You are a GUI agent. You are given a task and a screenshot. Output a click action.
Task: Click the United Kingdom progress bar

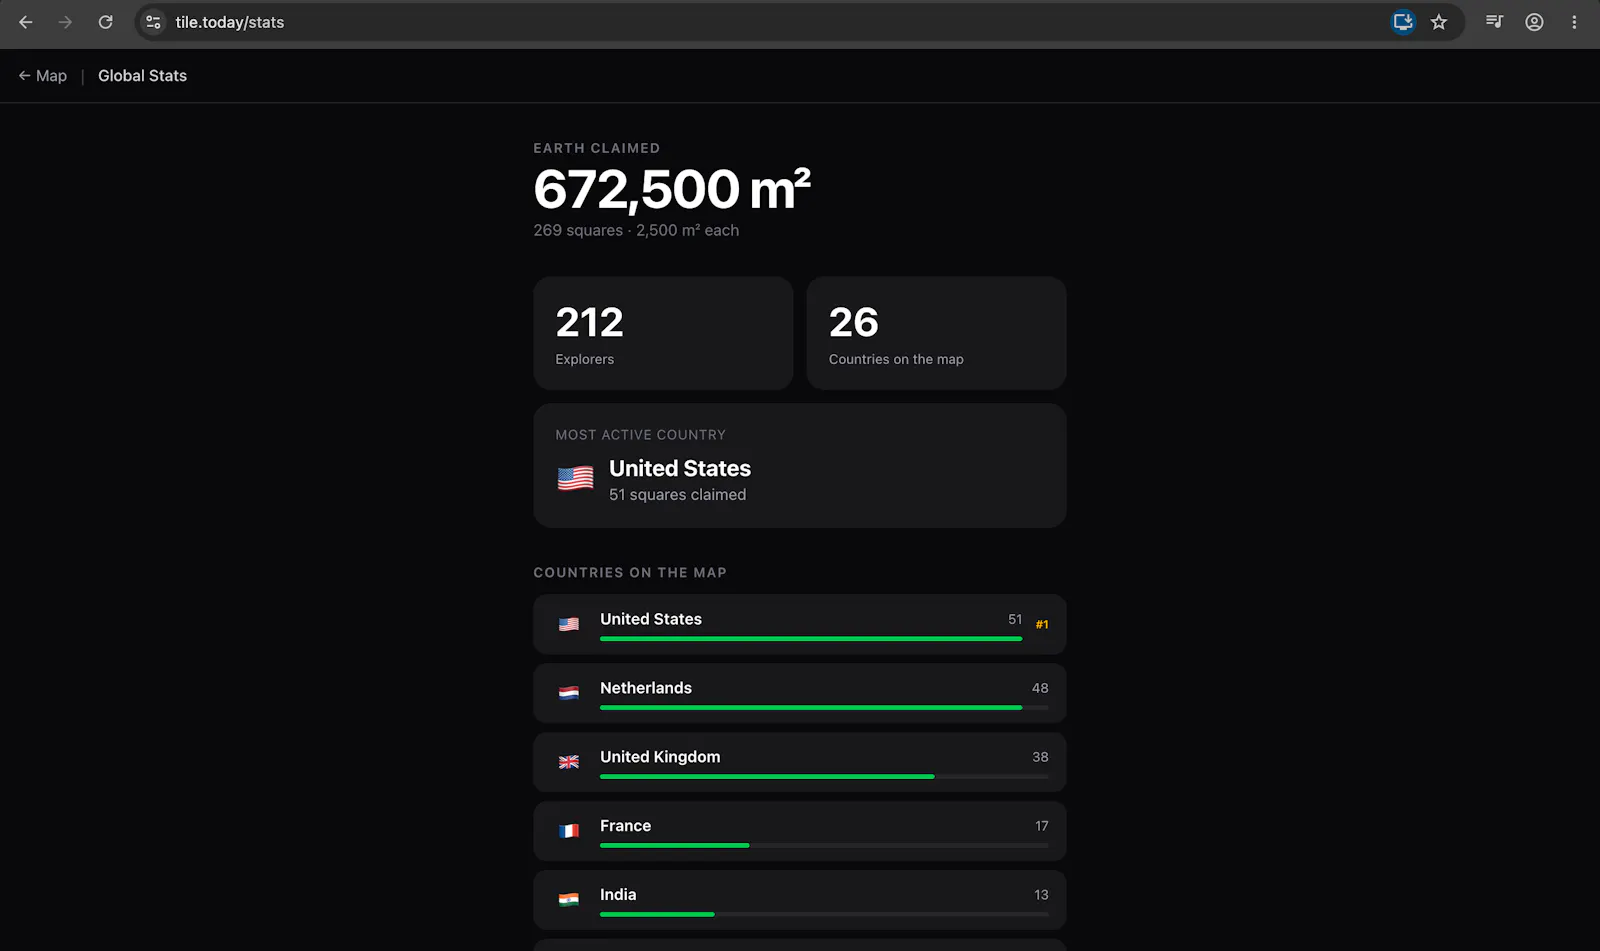point(824,777)
